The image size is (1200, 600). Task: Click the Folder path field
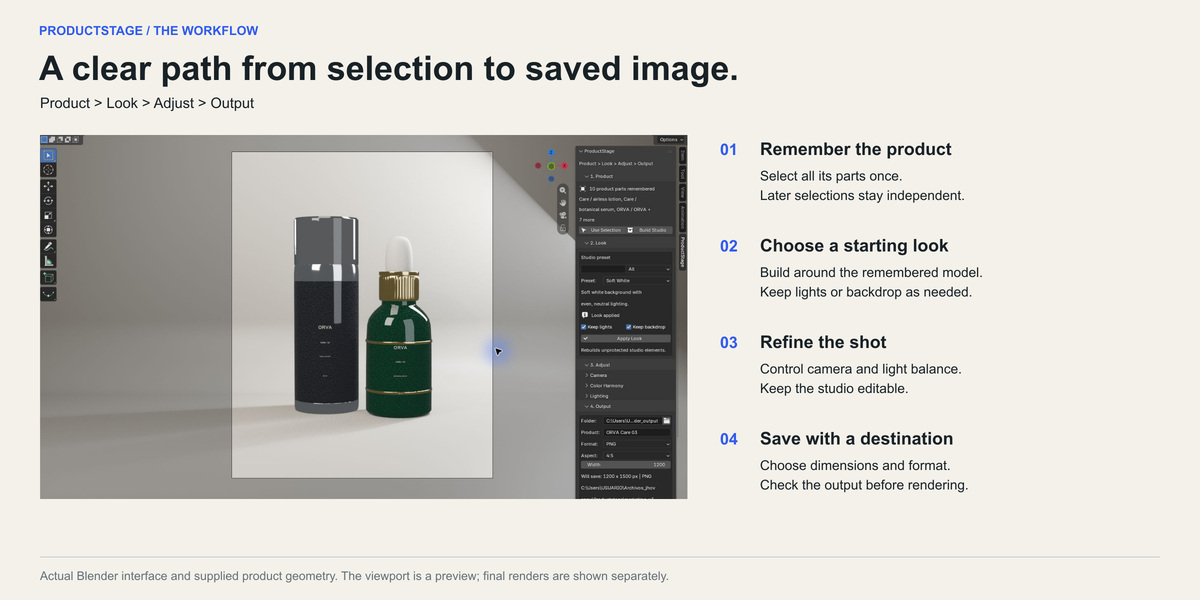pos(632,421)
